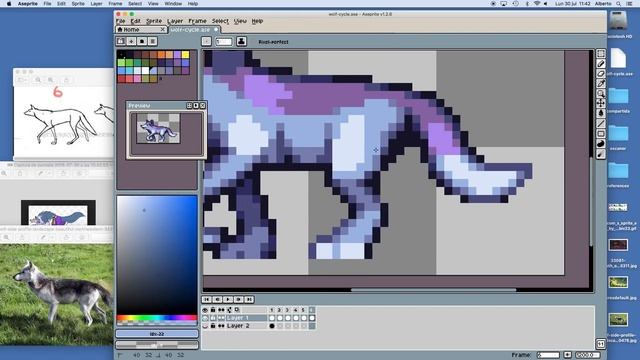Lock Layer 1

(x=213, y=318)
